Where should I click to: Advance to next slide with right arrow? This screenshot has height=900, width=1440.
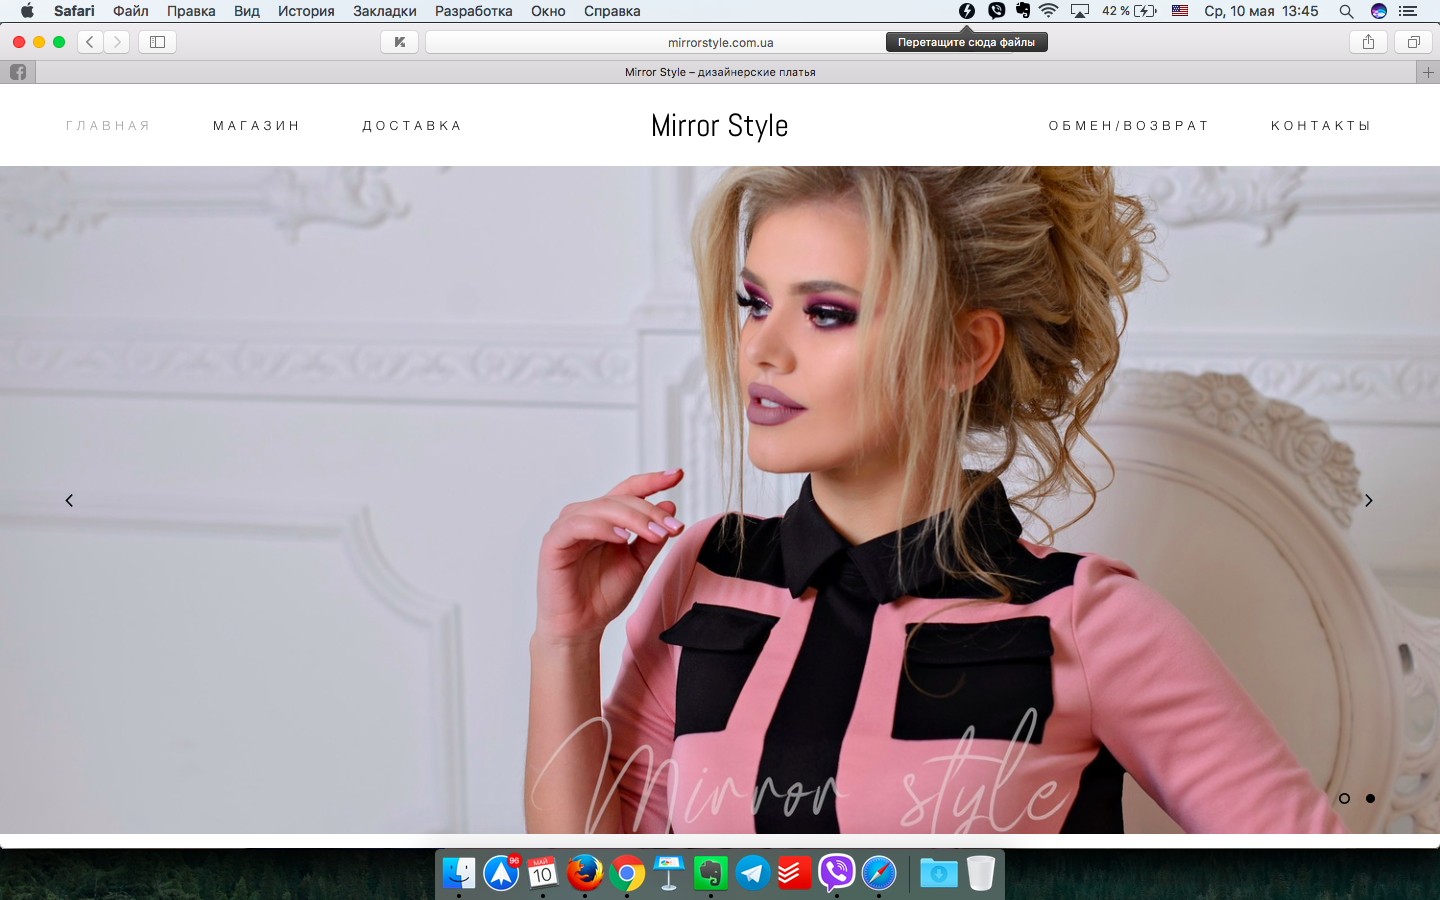click(1369, 500)
